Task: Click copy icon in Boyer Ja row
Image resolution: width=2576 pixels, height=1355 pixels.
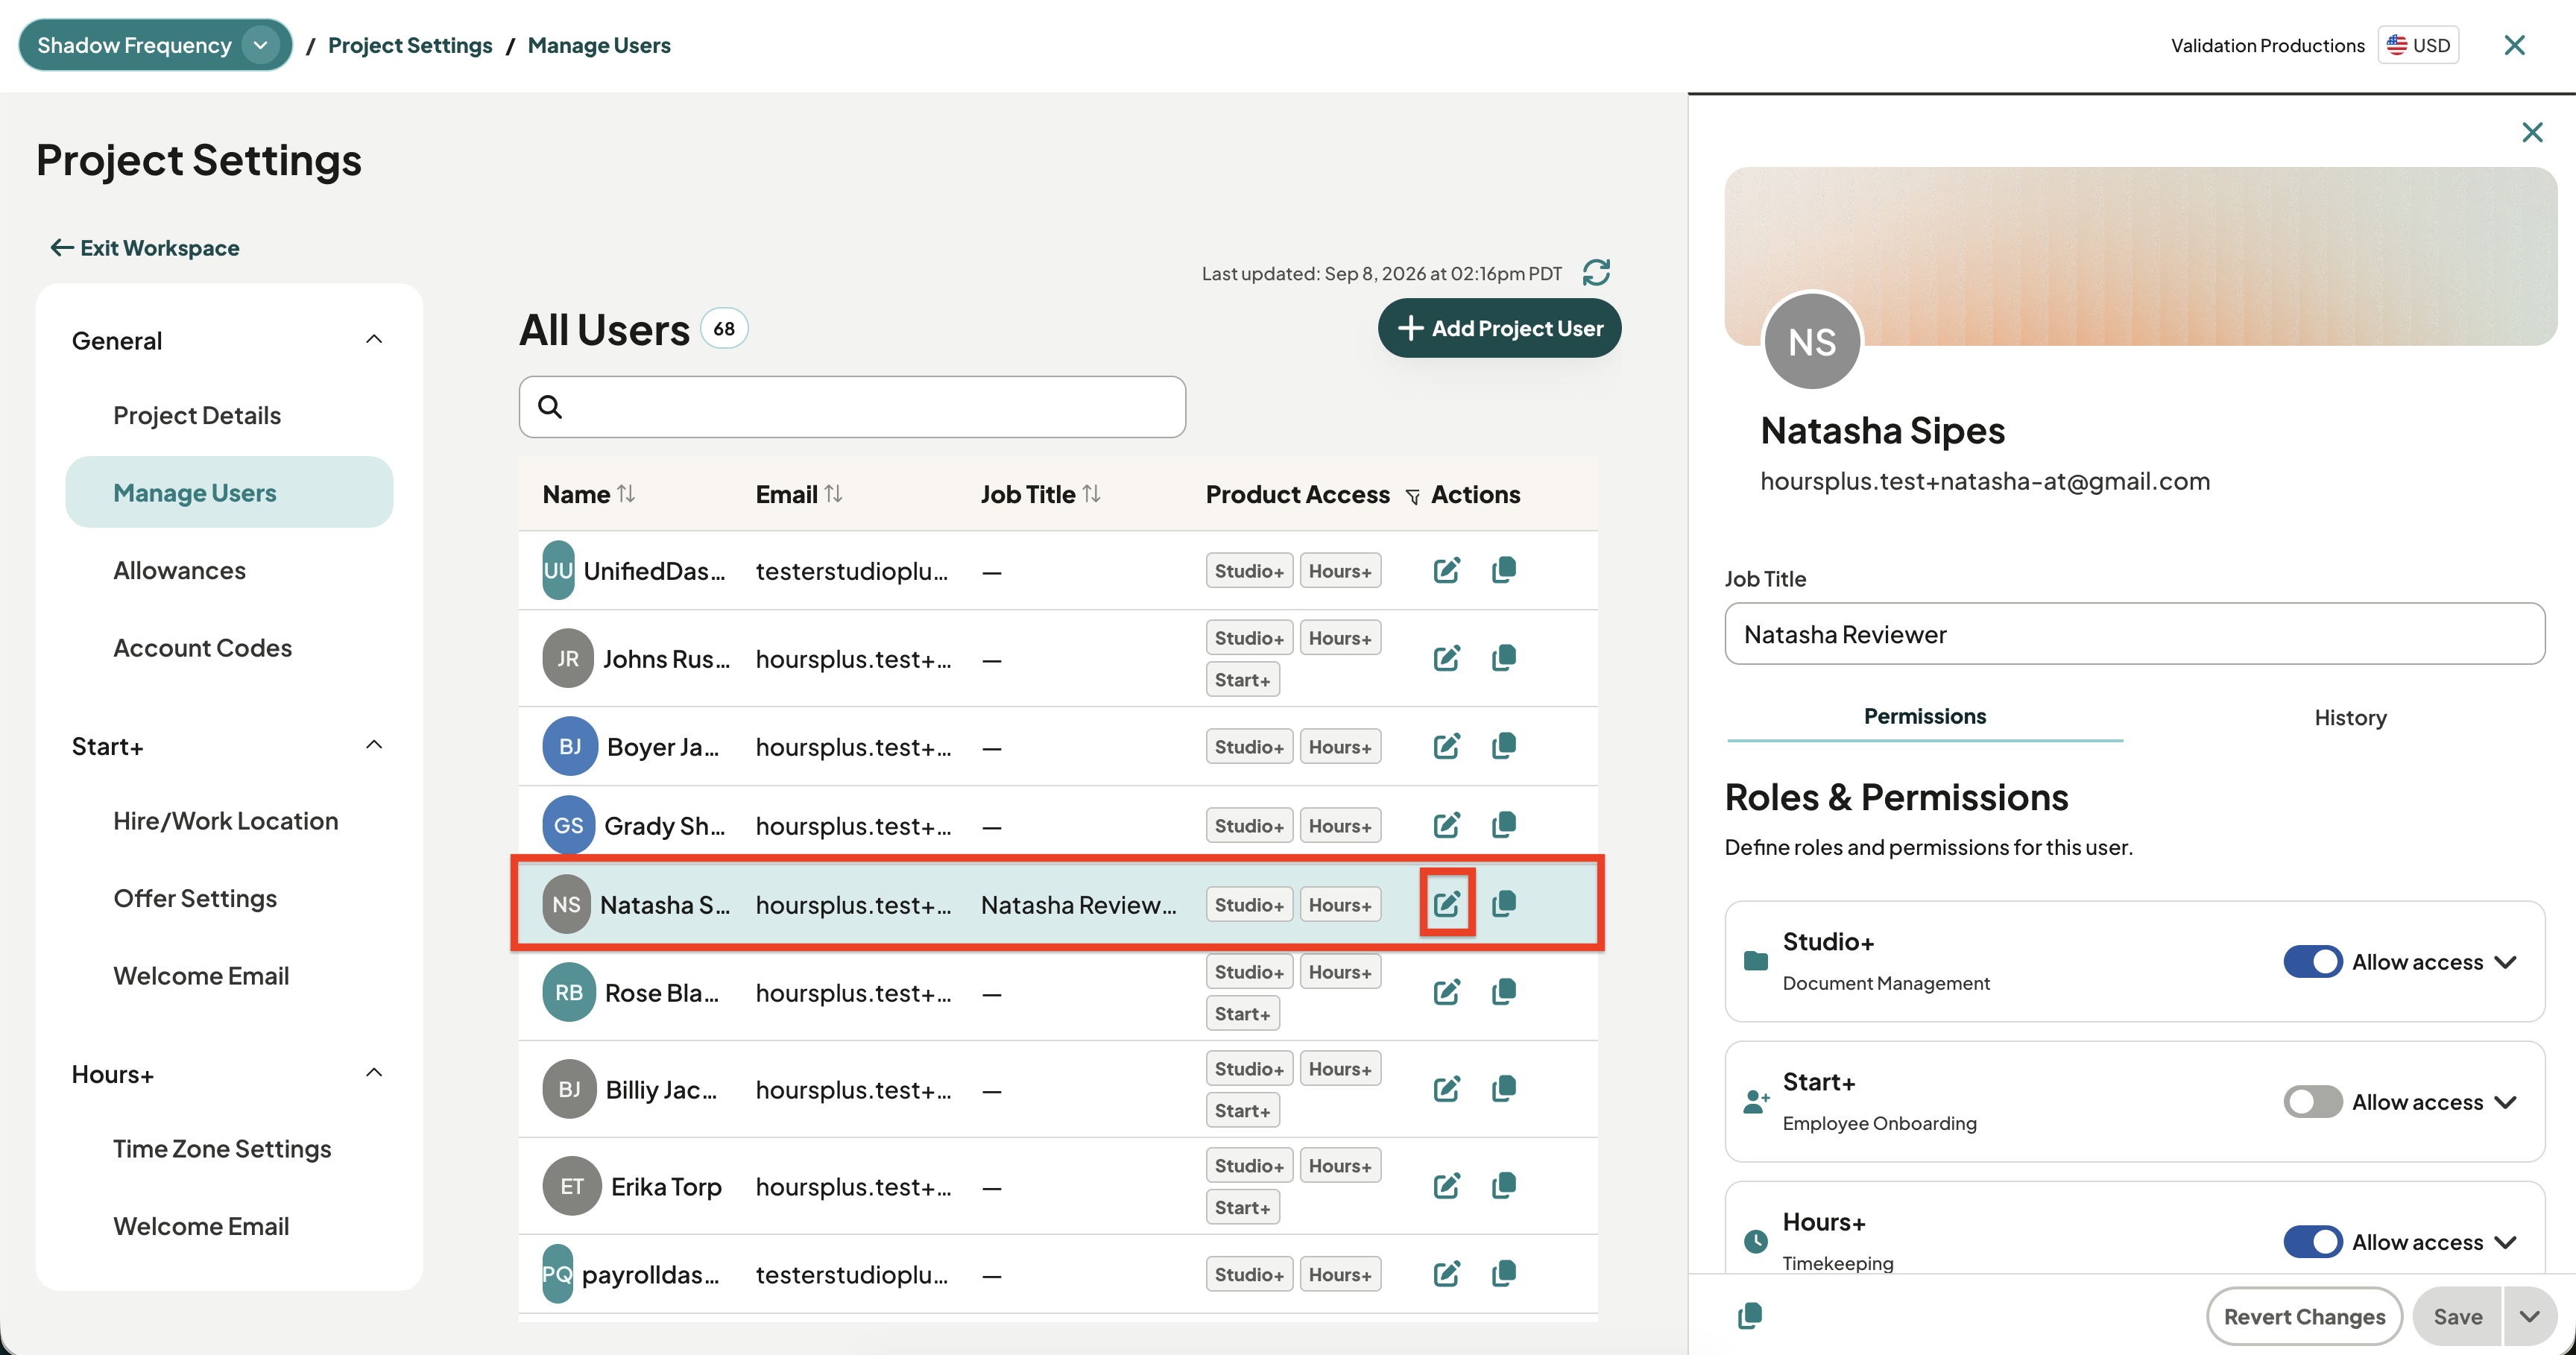Action: [x=1503, y=746]
